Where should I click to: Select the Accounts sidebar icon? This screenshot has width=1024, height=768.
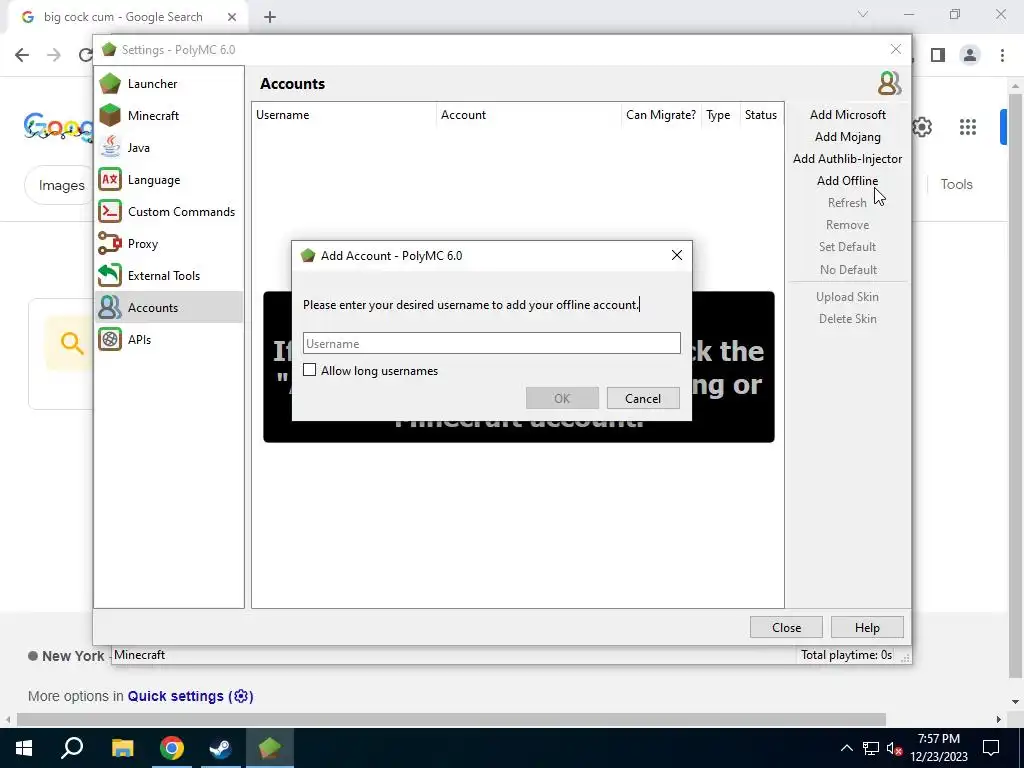point(110,308)
